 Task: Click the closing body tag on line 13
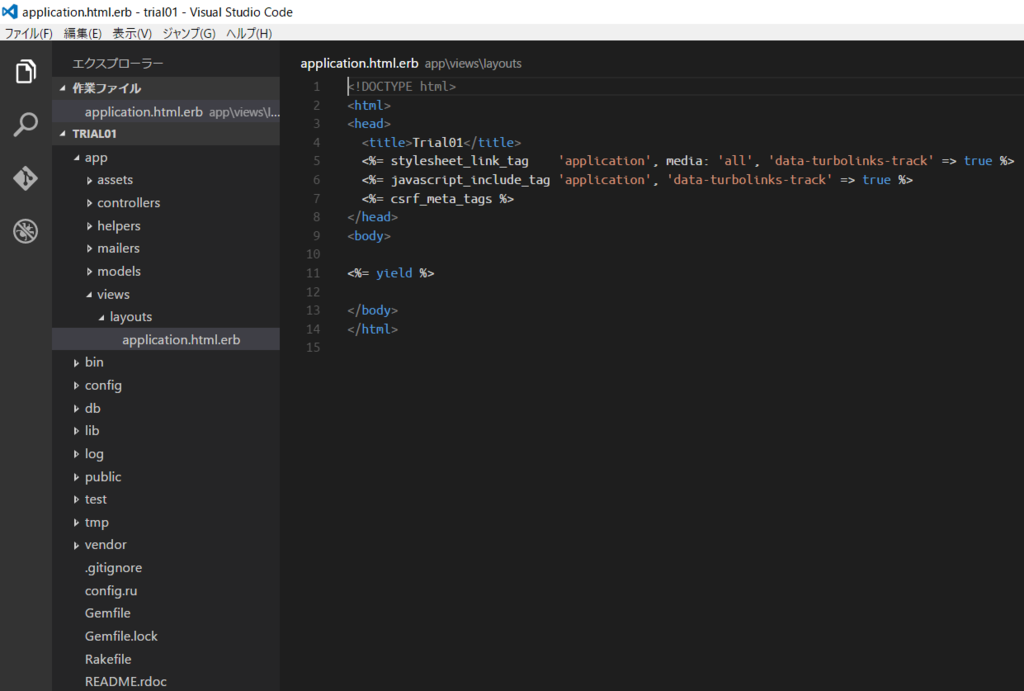pos(372,310)
